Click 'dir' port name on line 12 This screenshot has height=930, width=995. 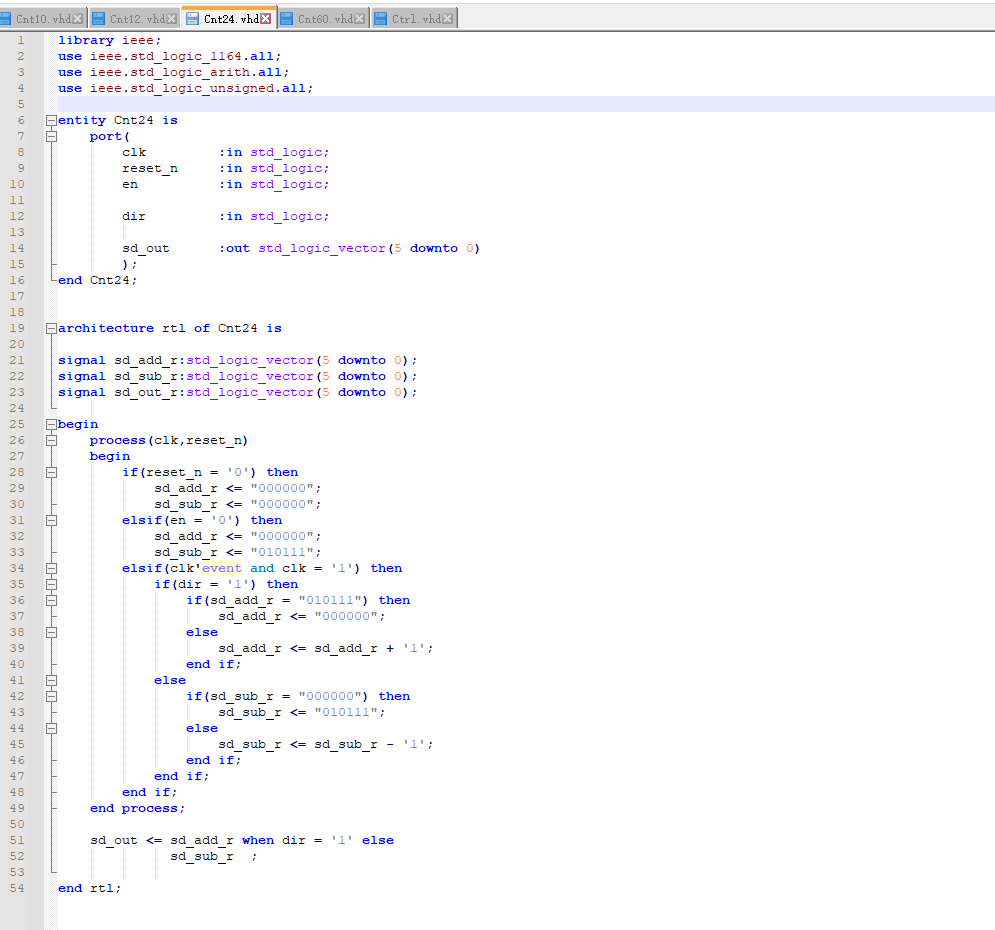(134, 216)
